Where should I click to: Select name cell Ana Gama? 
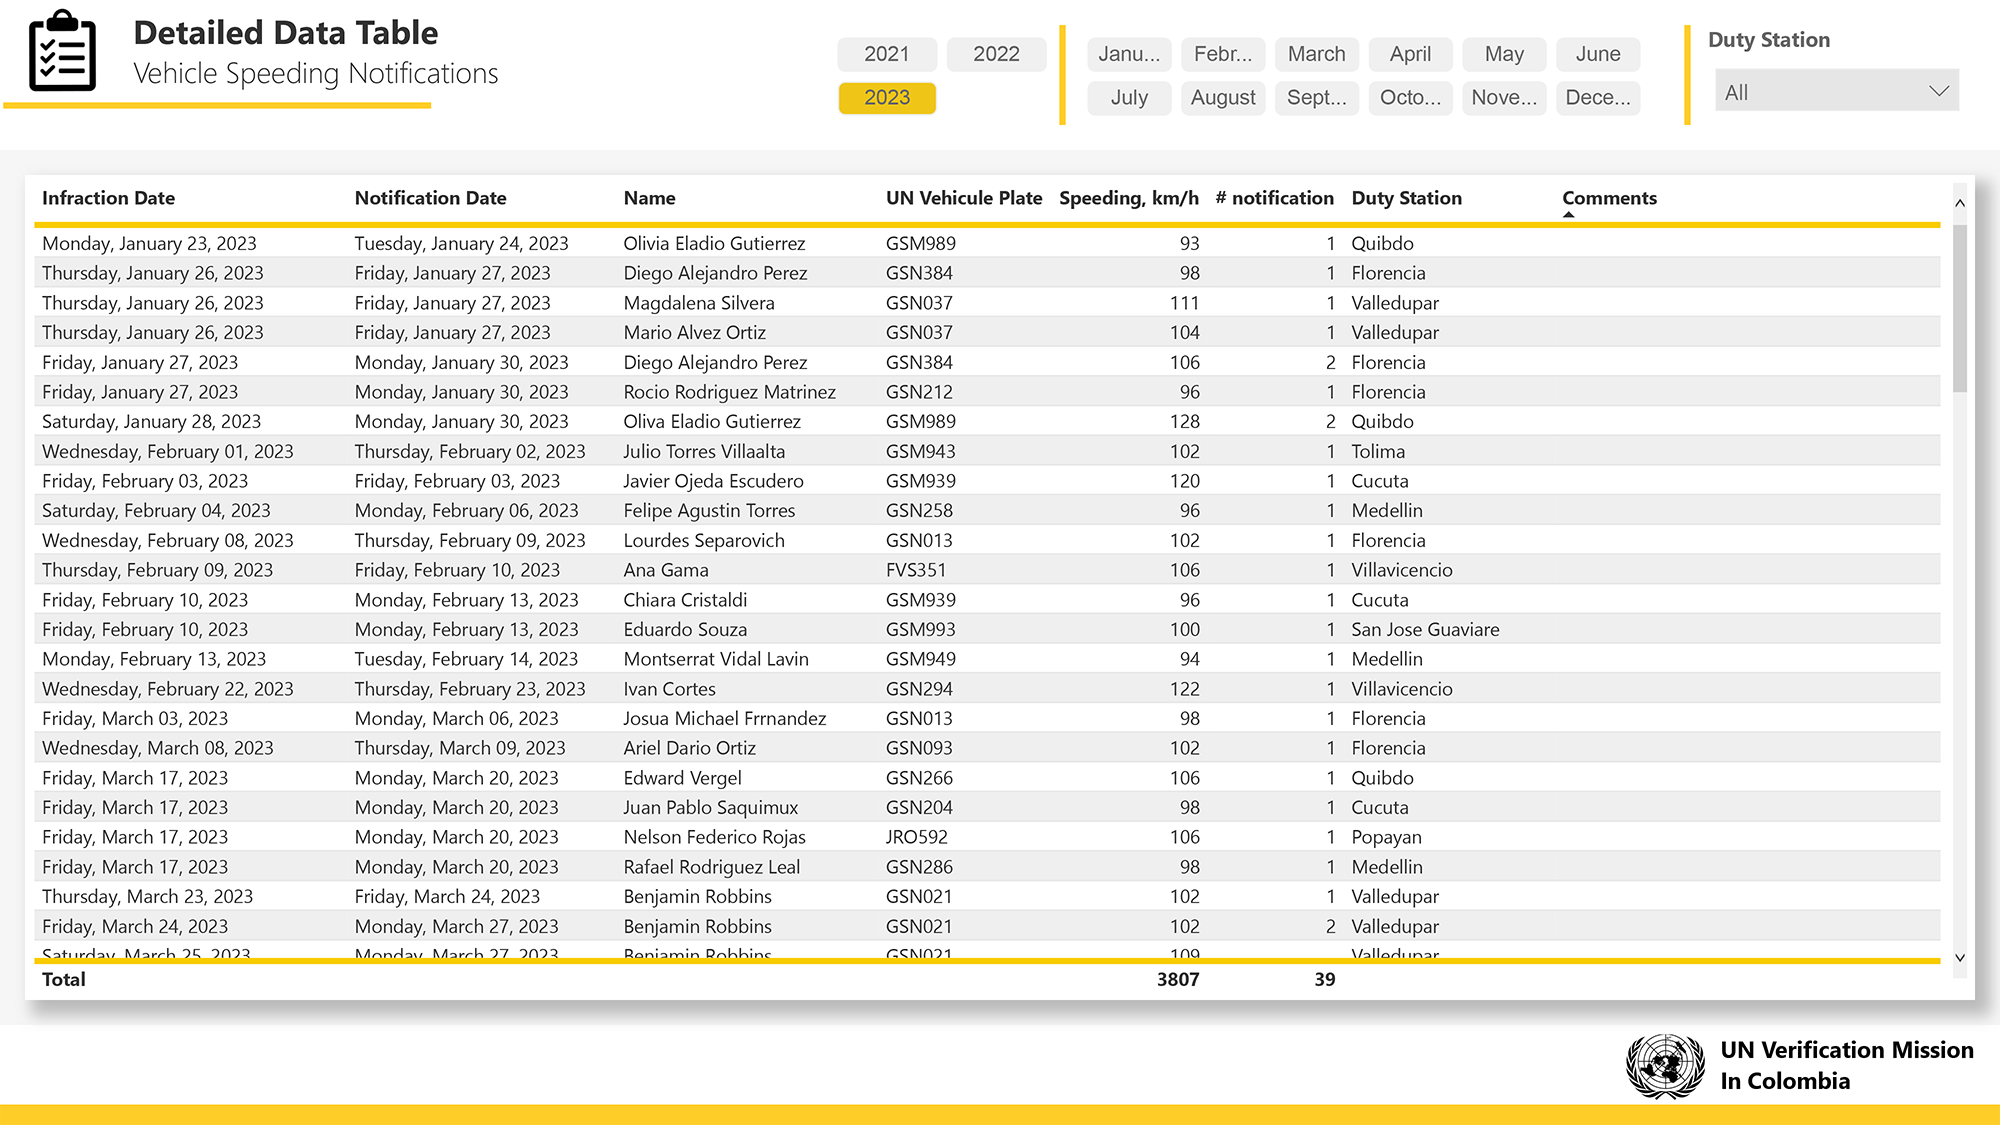pyautogui.click(x=666, y=570)
